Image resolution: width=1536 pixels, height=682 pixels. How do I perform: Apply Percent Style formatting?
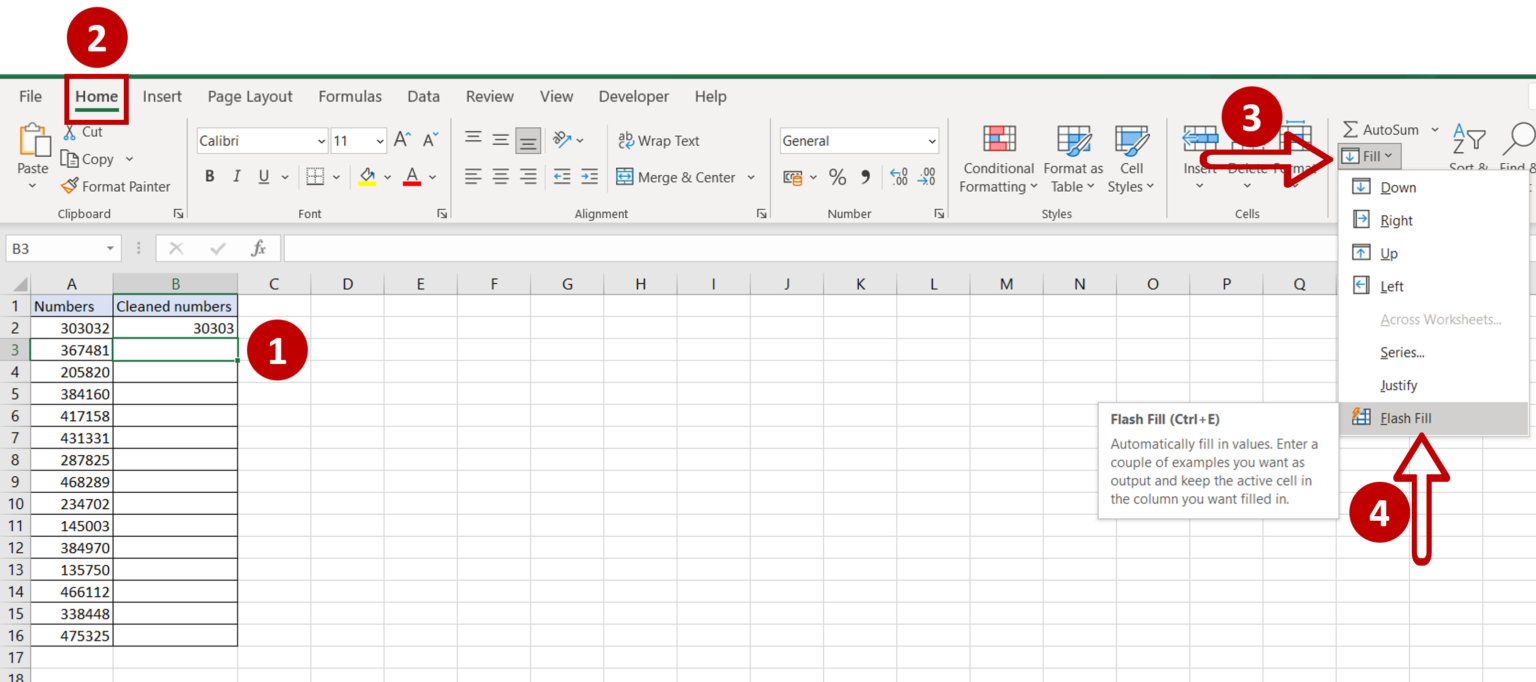click(837, 176)
